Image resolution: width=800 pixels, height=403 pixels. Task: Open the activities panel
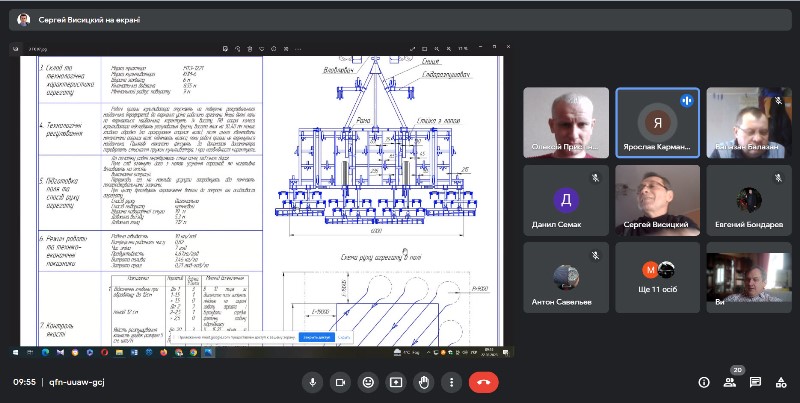(x=780, y=382)
